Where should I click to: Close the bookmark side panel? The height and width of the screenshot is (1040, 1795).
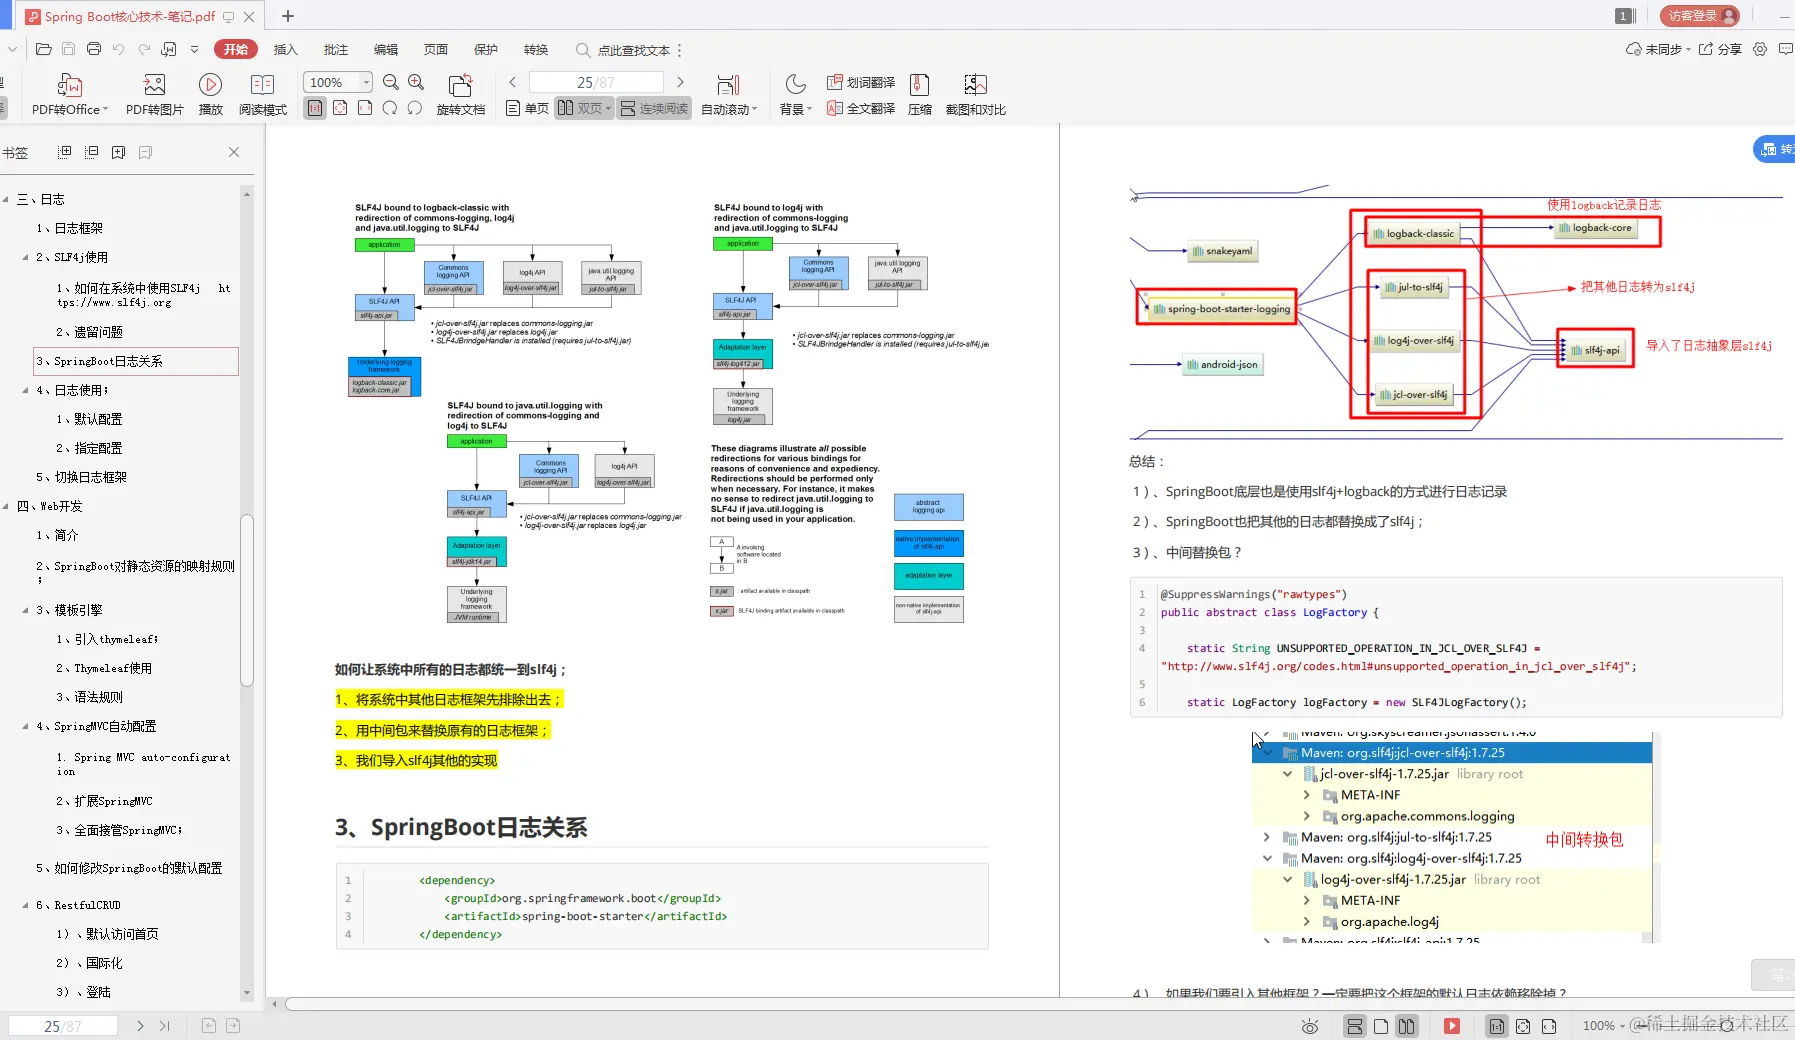[x=234, y=152]
